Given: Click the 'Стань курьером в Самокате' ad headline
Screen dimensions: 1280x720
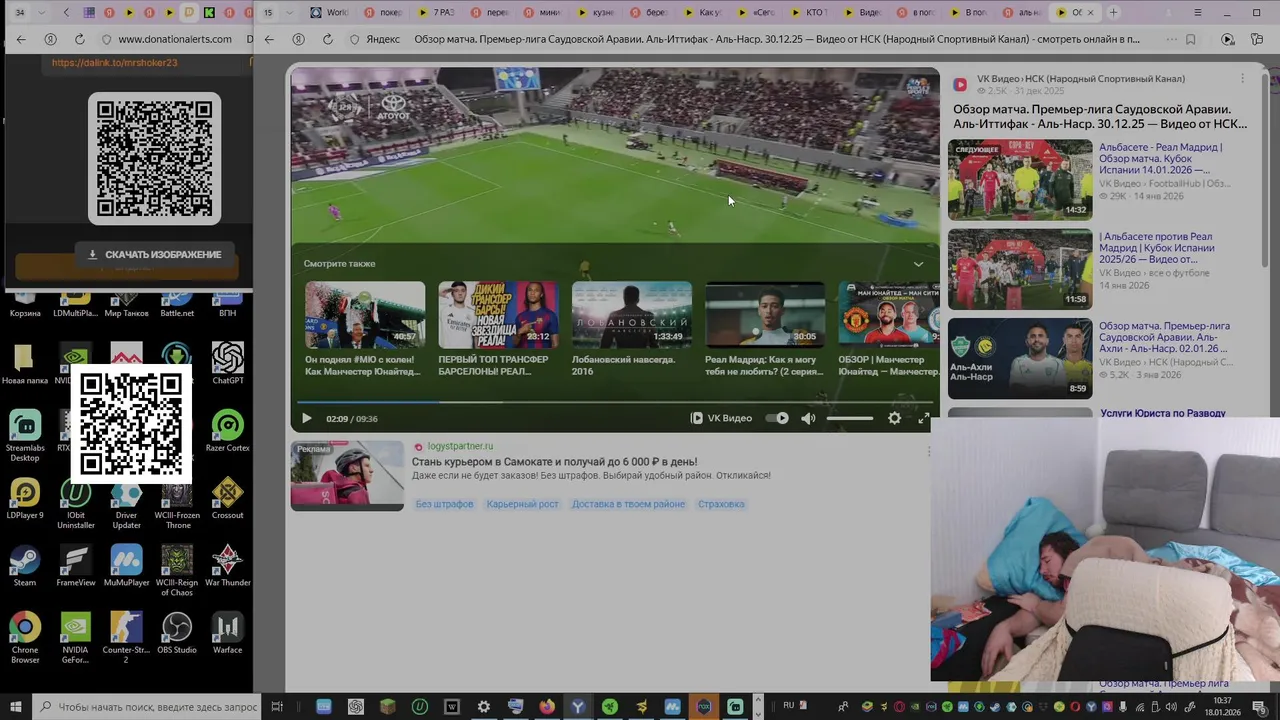Looking at the screenshot, I should 554,462.
